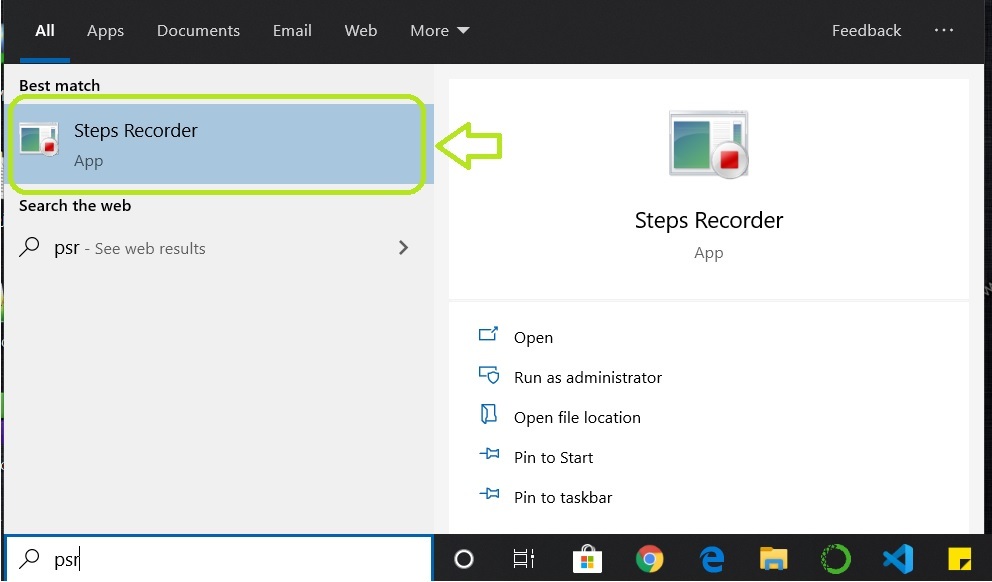992x582 pixels.
Task: Open Task View from taskbar
Action: point(524,559)
